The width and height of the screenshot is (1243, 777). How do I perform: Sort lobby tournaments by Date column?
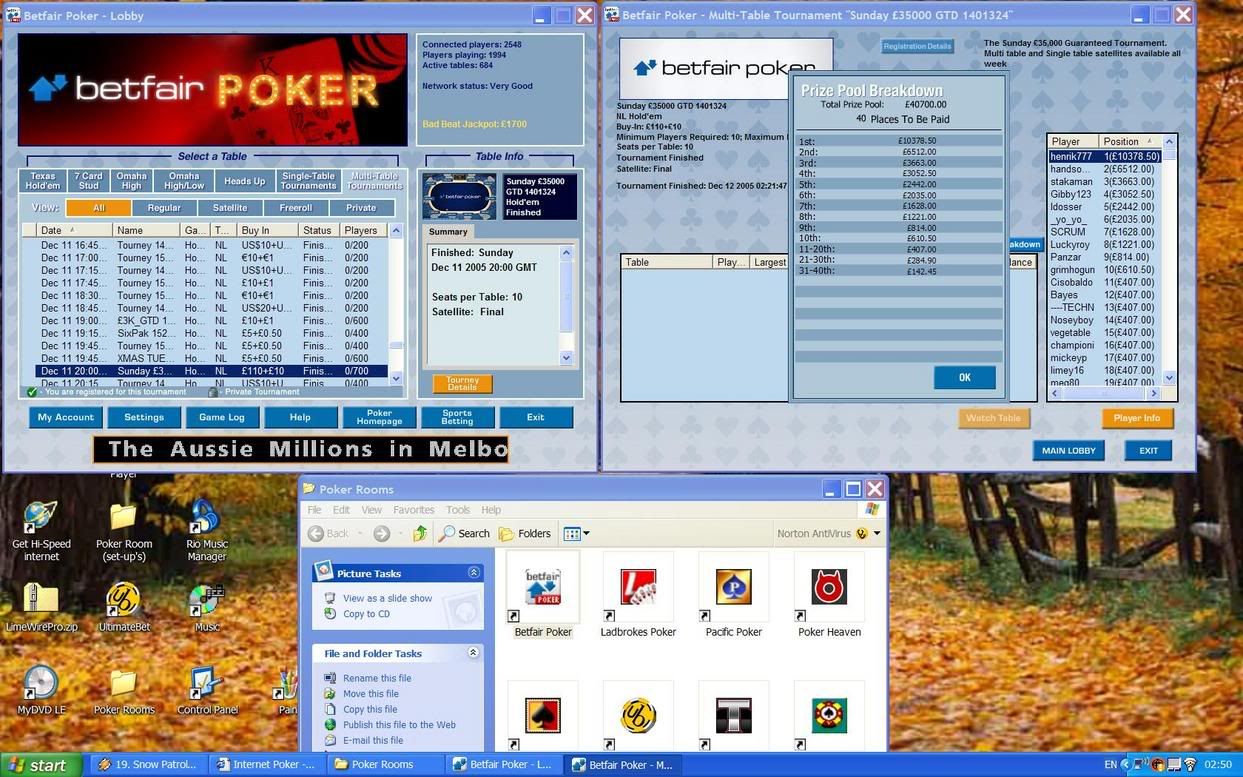click(x=74, y=230)
